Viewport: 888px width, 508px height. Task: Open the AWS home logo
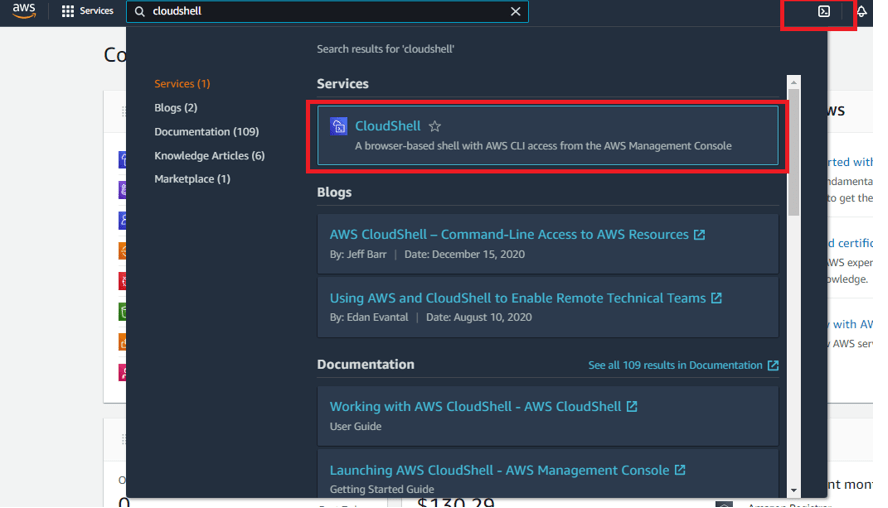[x=24, y=11]
